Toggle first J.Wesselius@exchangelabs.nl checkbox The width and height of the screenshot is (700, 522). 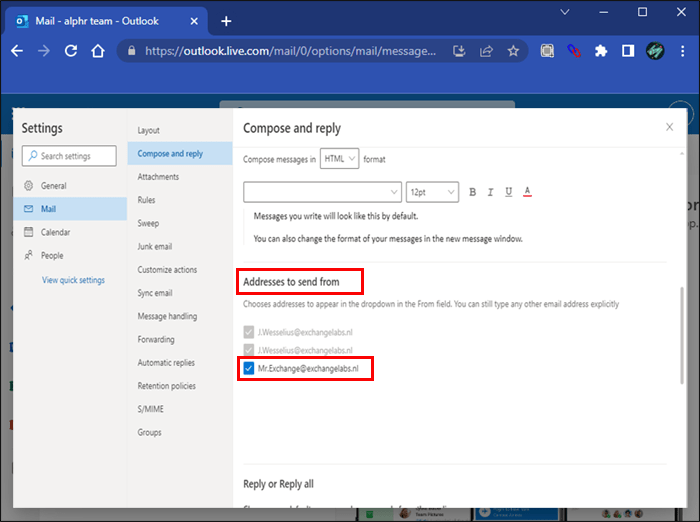click(249, 331)
